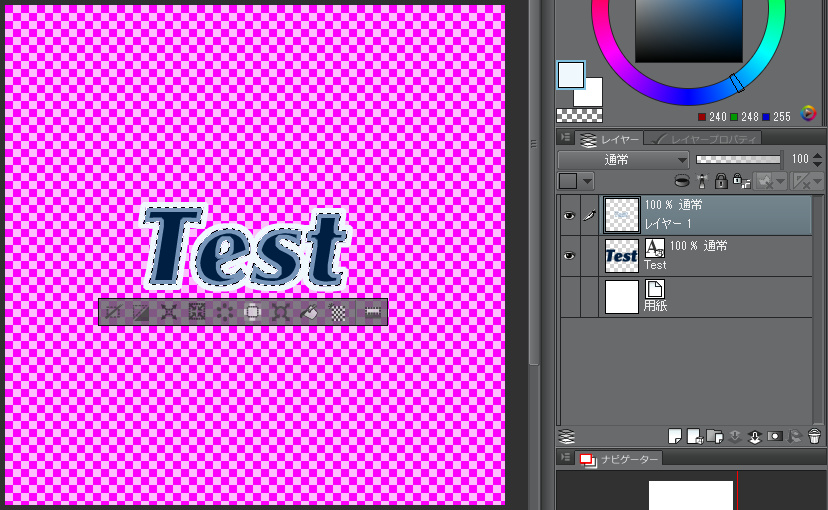Screen dimensions: 828x510
Task: Toggle ruler display range button
Action: (802, 182)
